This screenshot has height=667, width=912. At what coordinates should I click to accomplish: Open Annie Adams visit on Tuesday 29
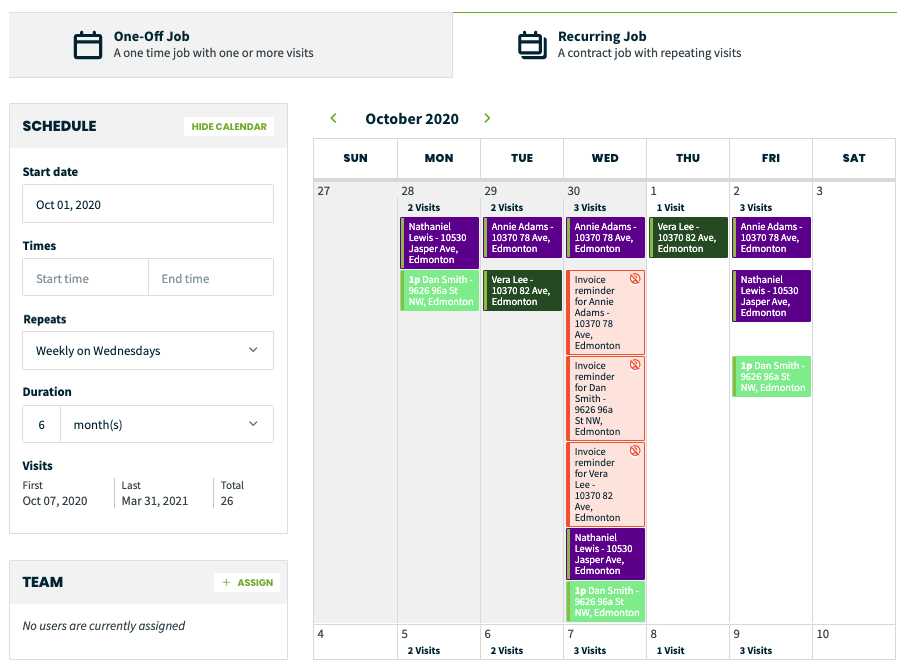[x=522, y=237]
